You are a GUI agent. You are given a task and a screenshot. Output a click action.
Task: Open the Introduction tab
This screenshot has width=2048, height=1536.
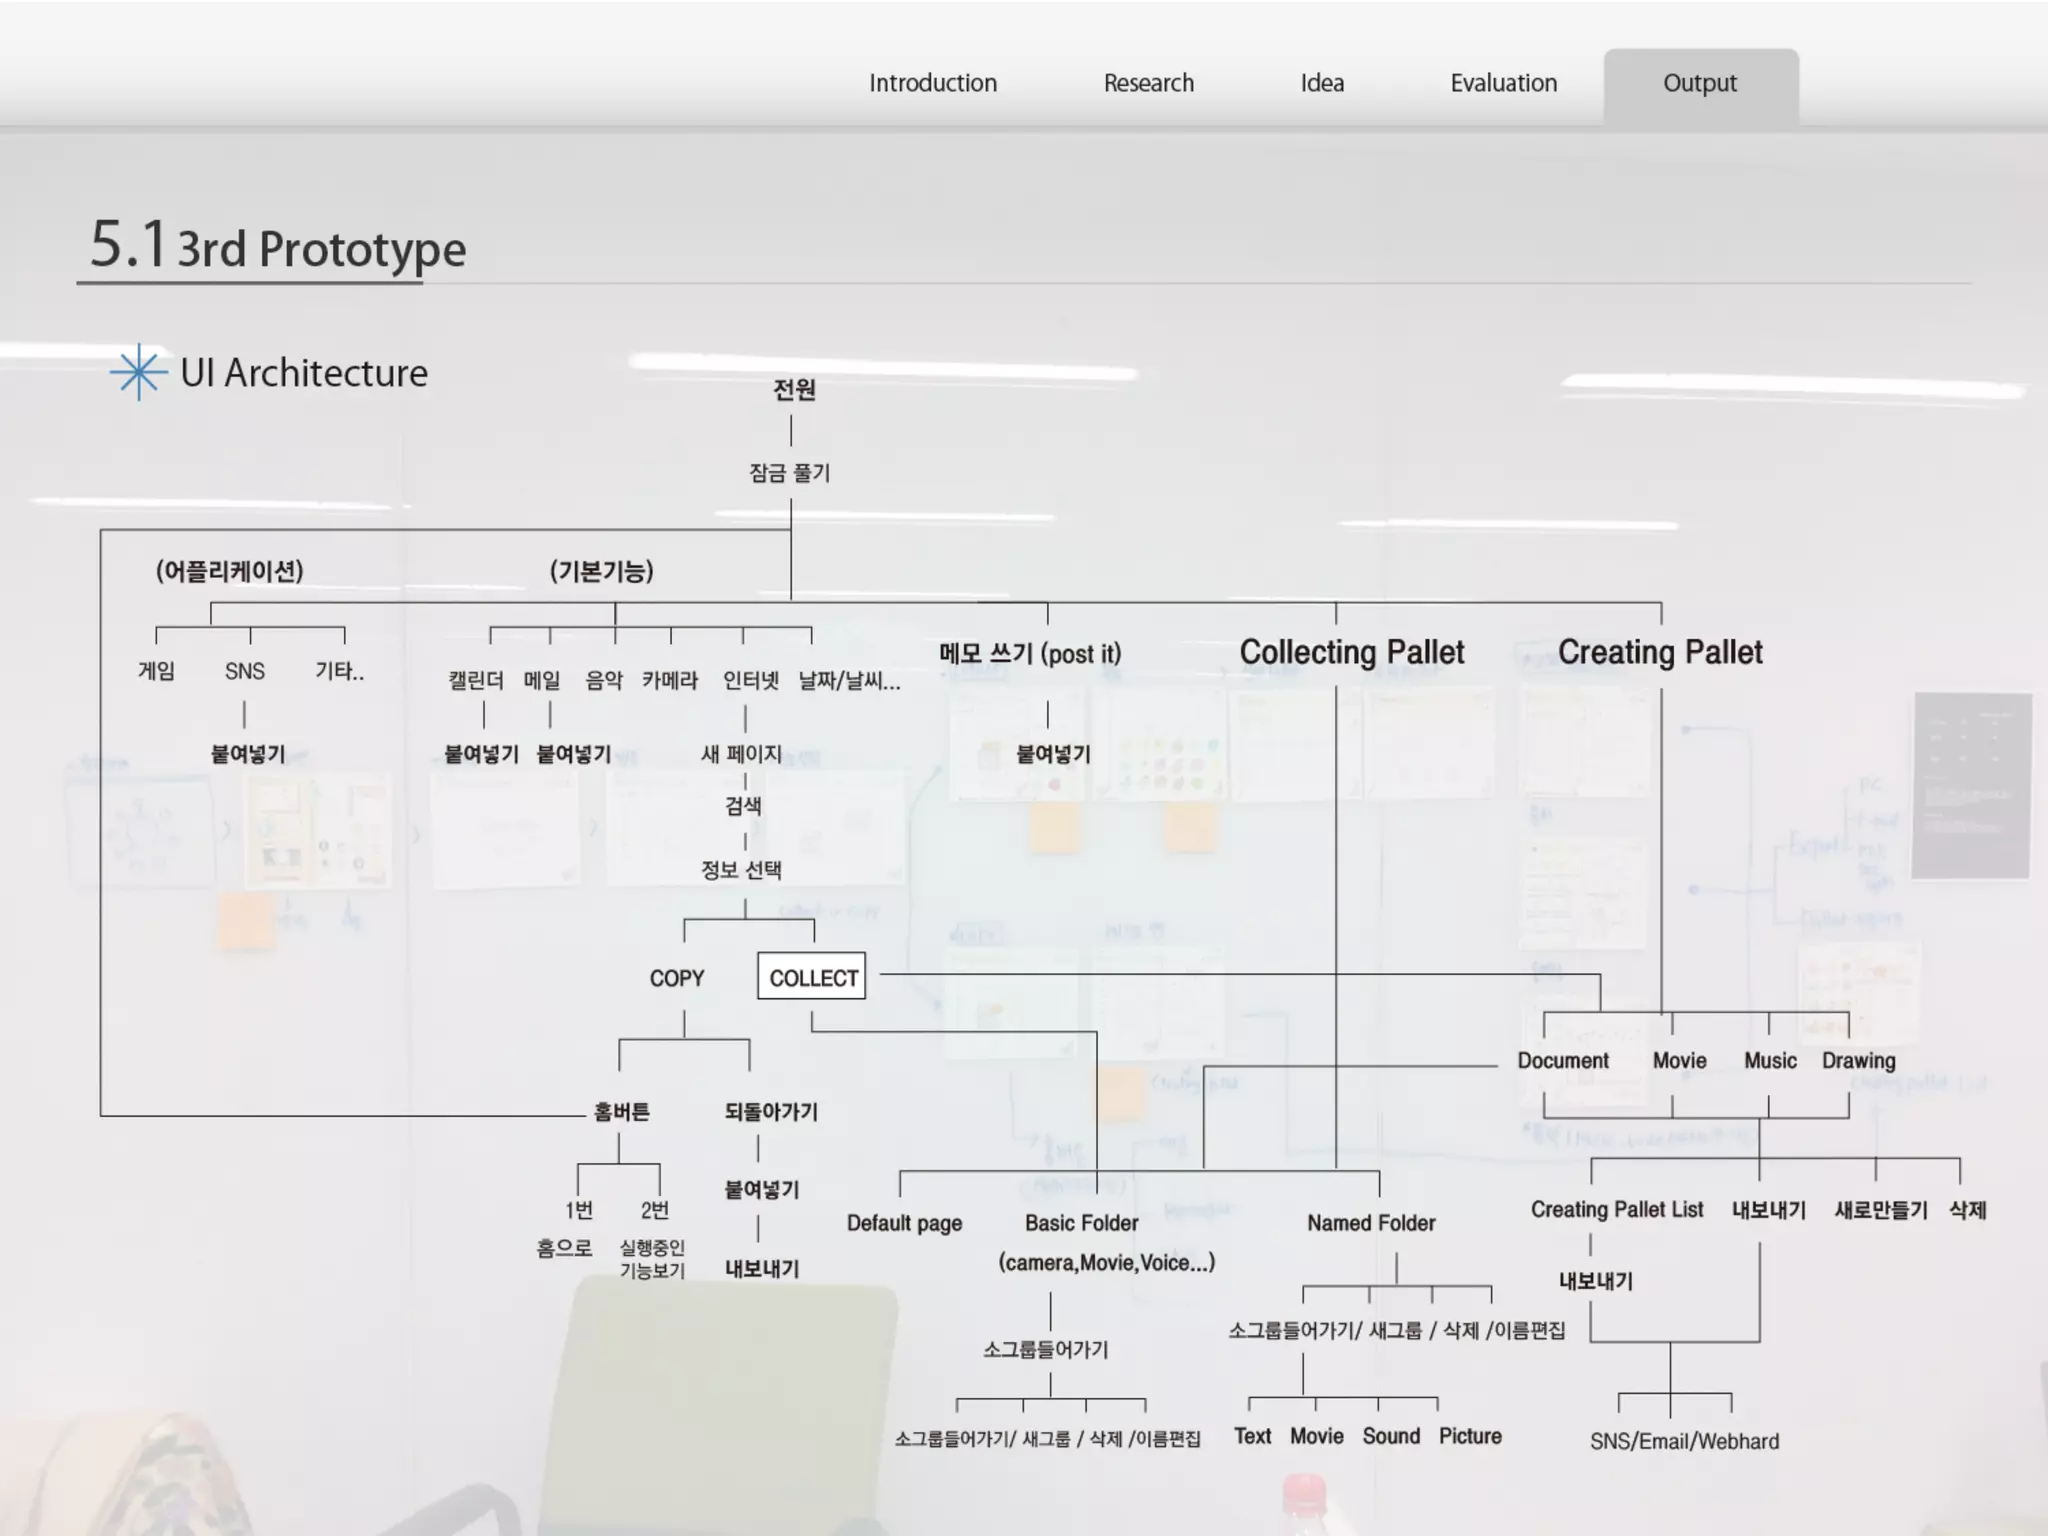click(x=932, y=83)
